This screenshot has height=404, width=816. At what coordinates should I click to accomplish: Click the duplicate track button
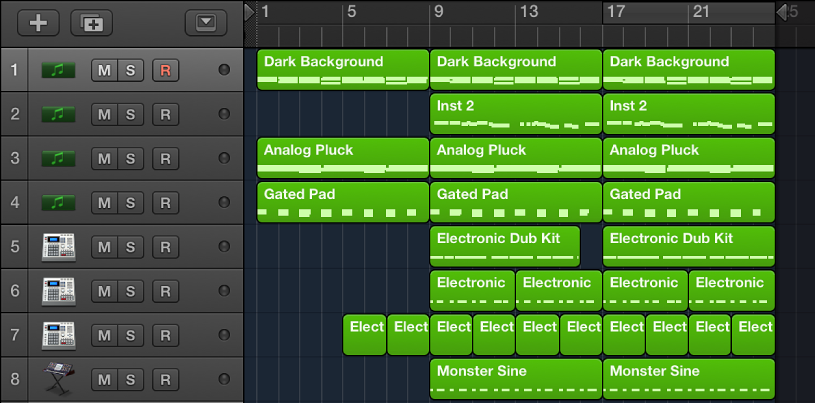91,22
